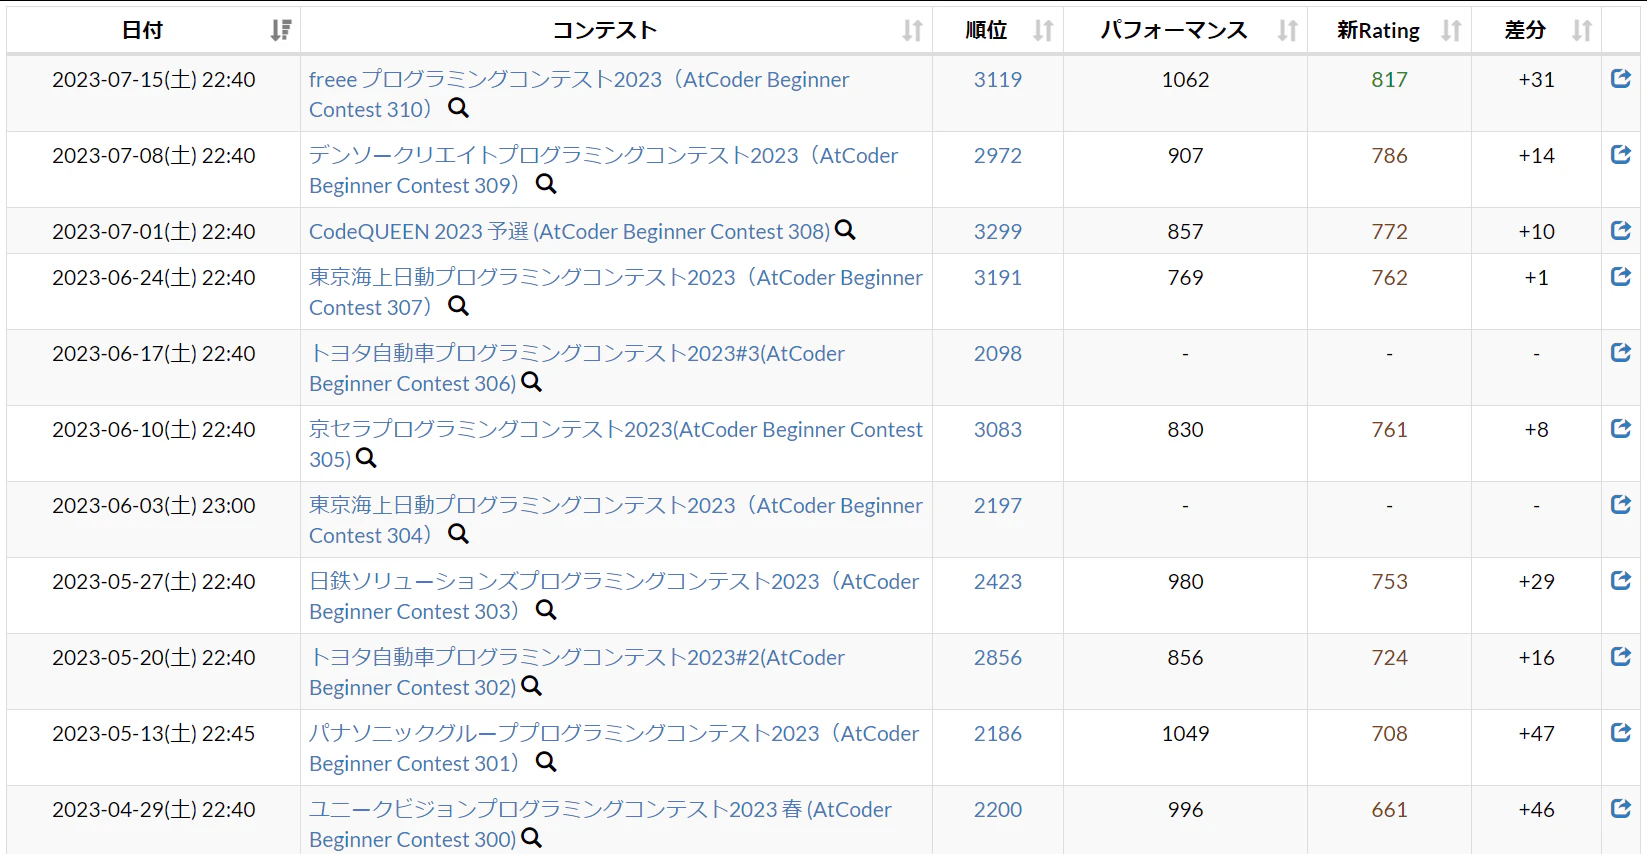Share the 2023-07-15 contest result
This screenshot has height=854, width=1647.
pos(1621,79)
